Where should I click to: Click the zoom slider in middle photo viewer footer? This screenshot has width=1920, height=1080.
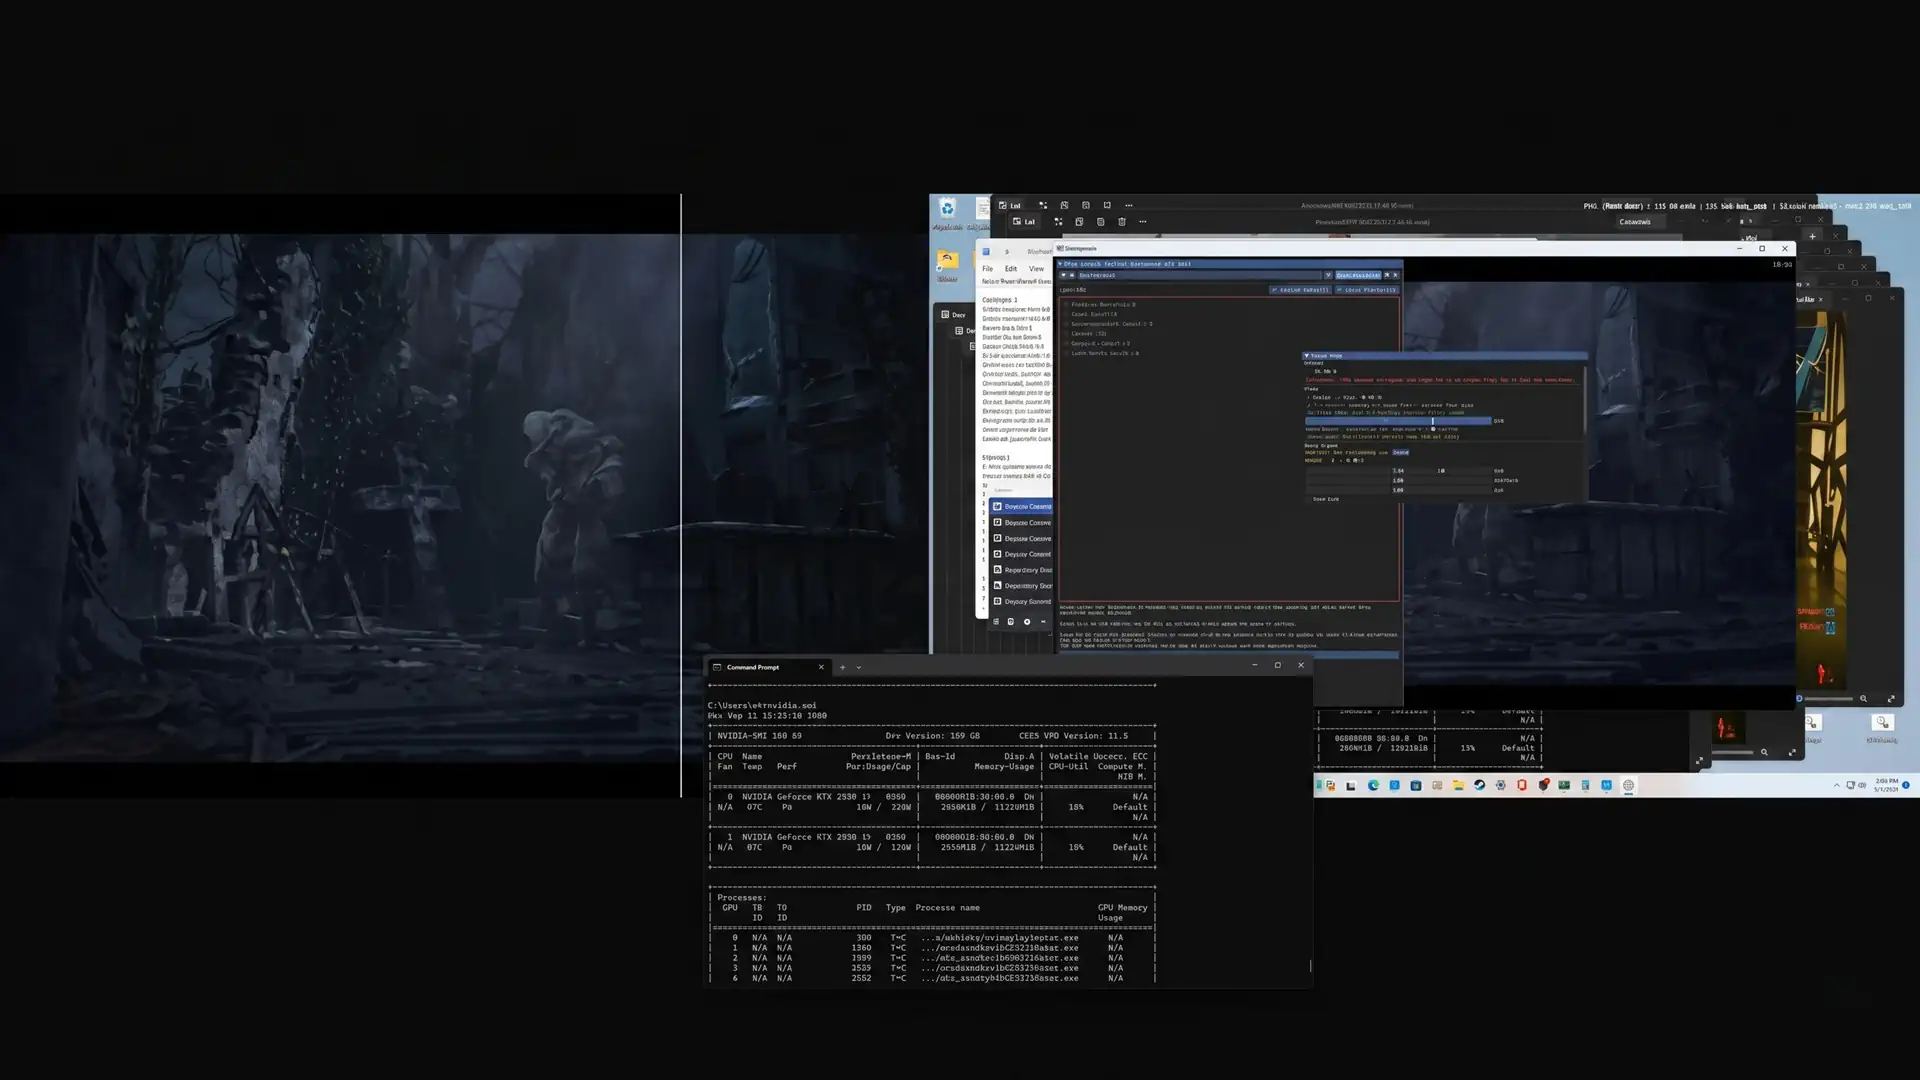point(1734,752)
